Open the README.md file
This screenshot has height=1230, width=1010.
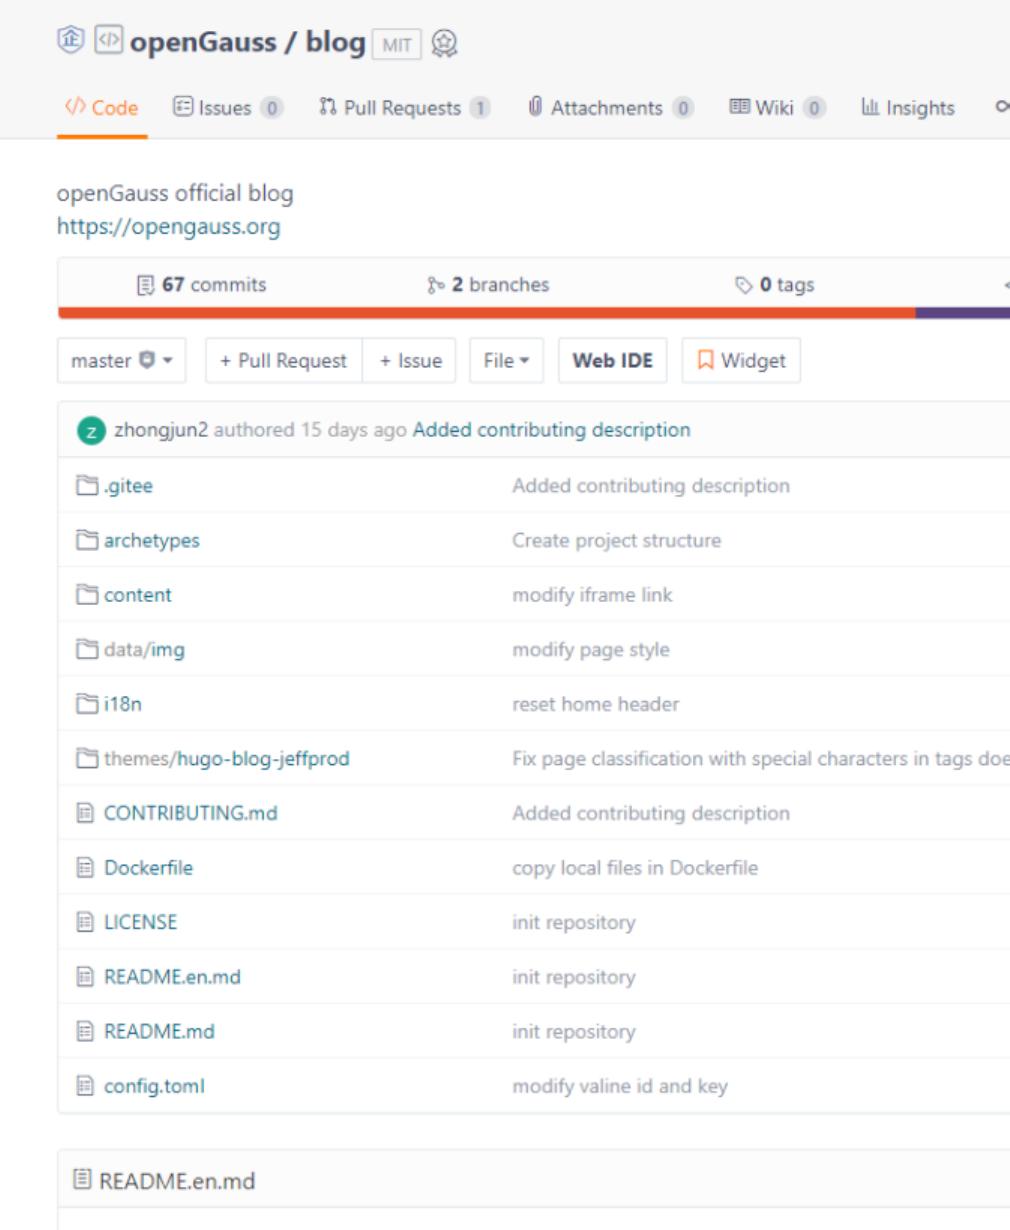click(x=159, y=1031)
